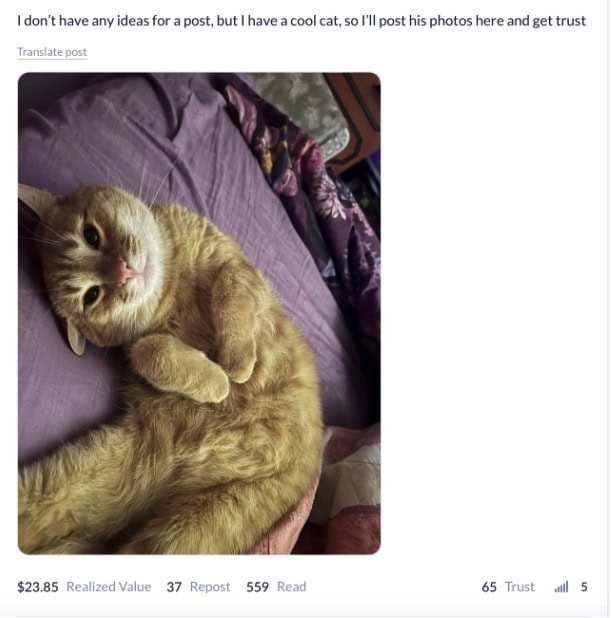The height and width of the screenshot is (618, 611).
Task: Click the 37 repost count
Action: click(174, 587)
